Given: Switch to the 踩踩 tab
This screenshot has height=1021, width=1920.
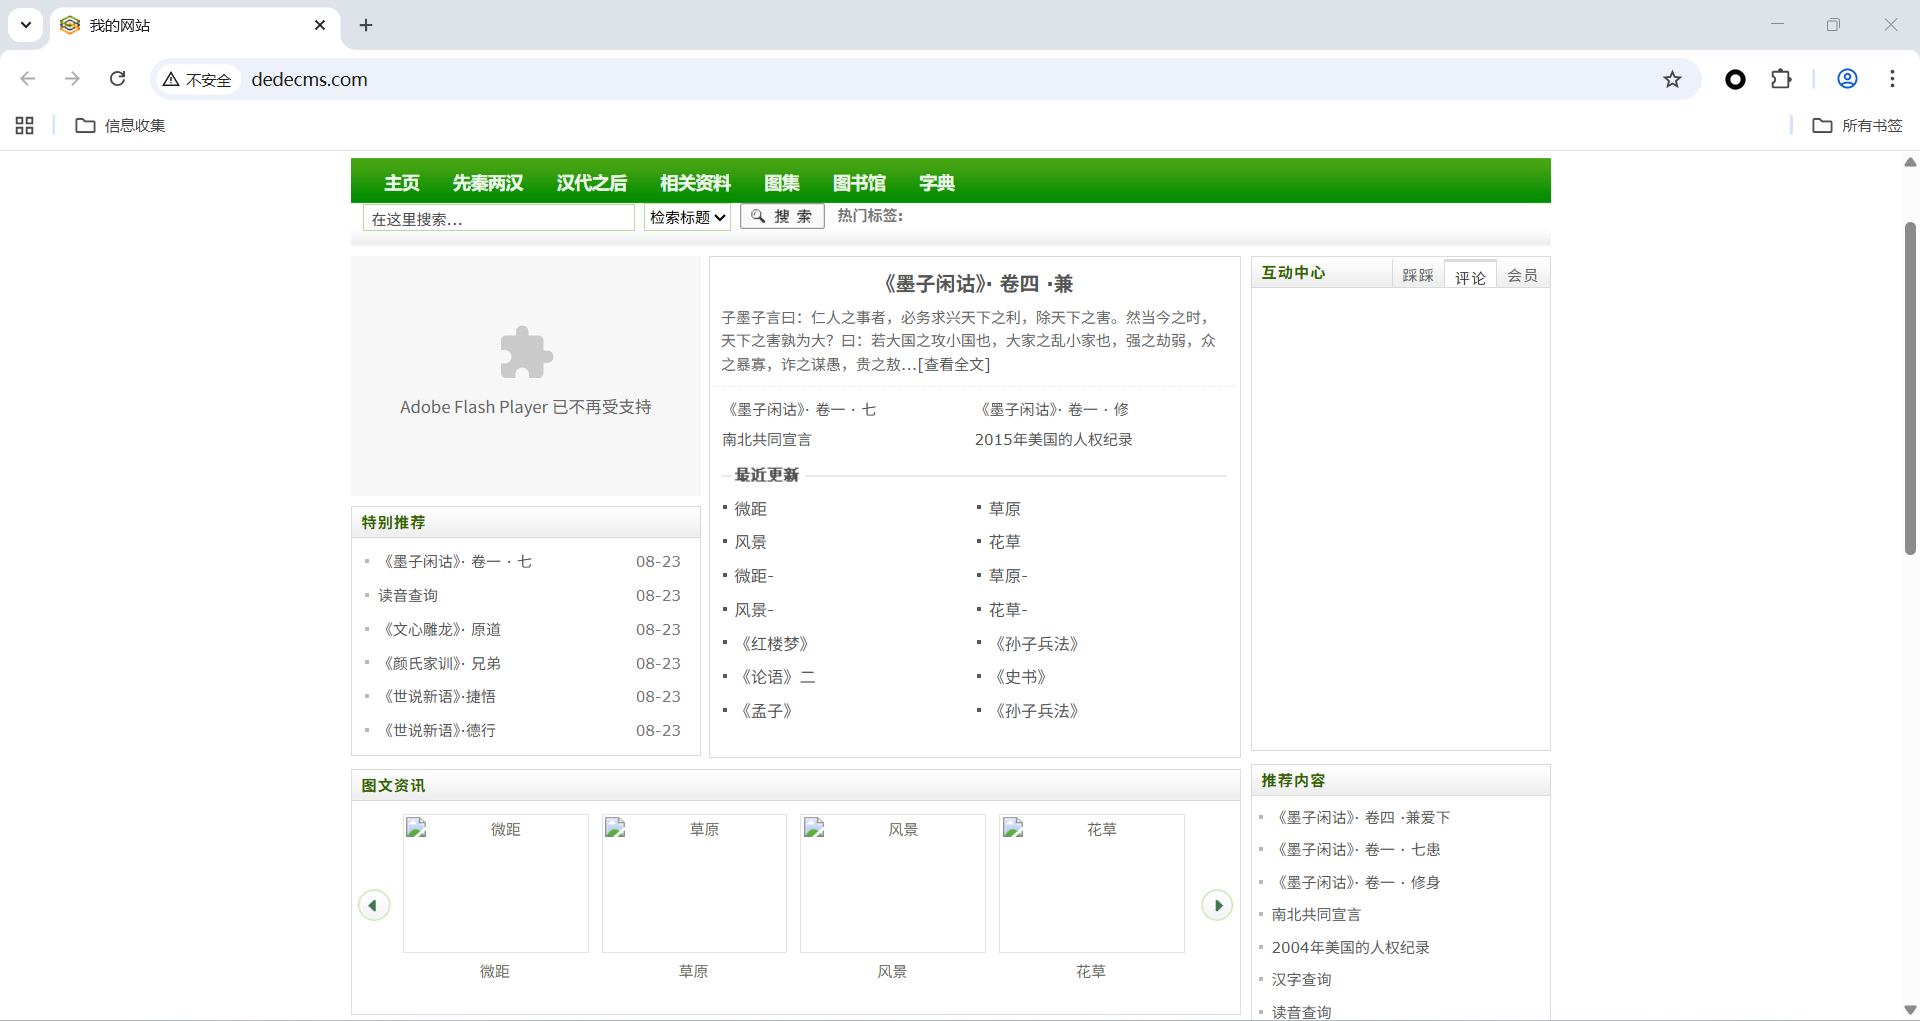Looking at the screenshot, I should point(1418,275).
